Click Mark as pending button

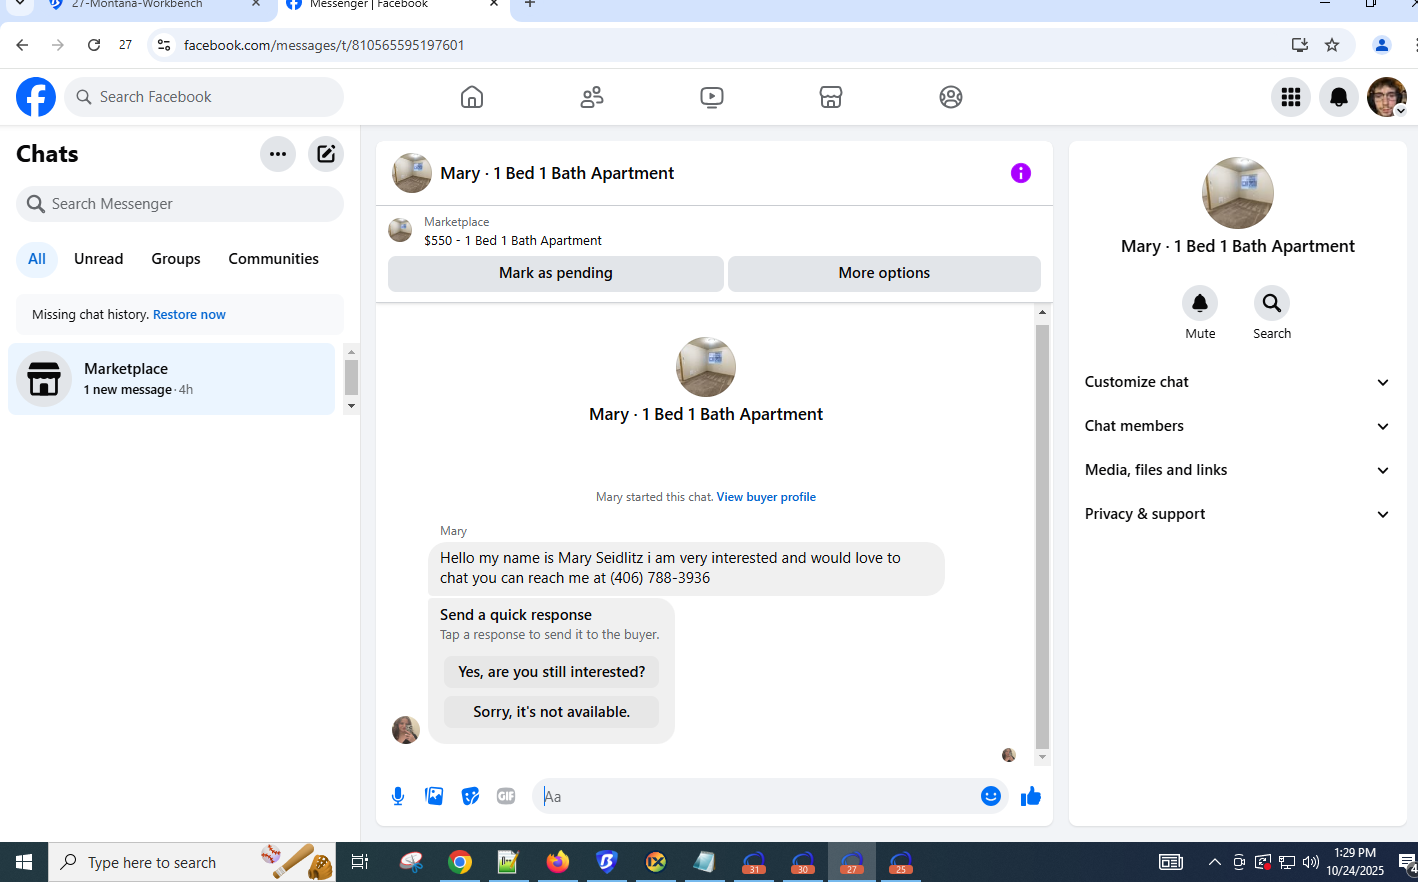556,273
